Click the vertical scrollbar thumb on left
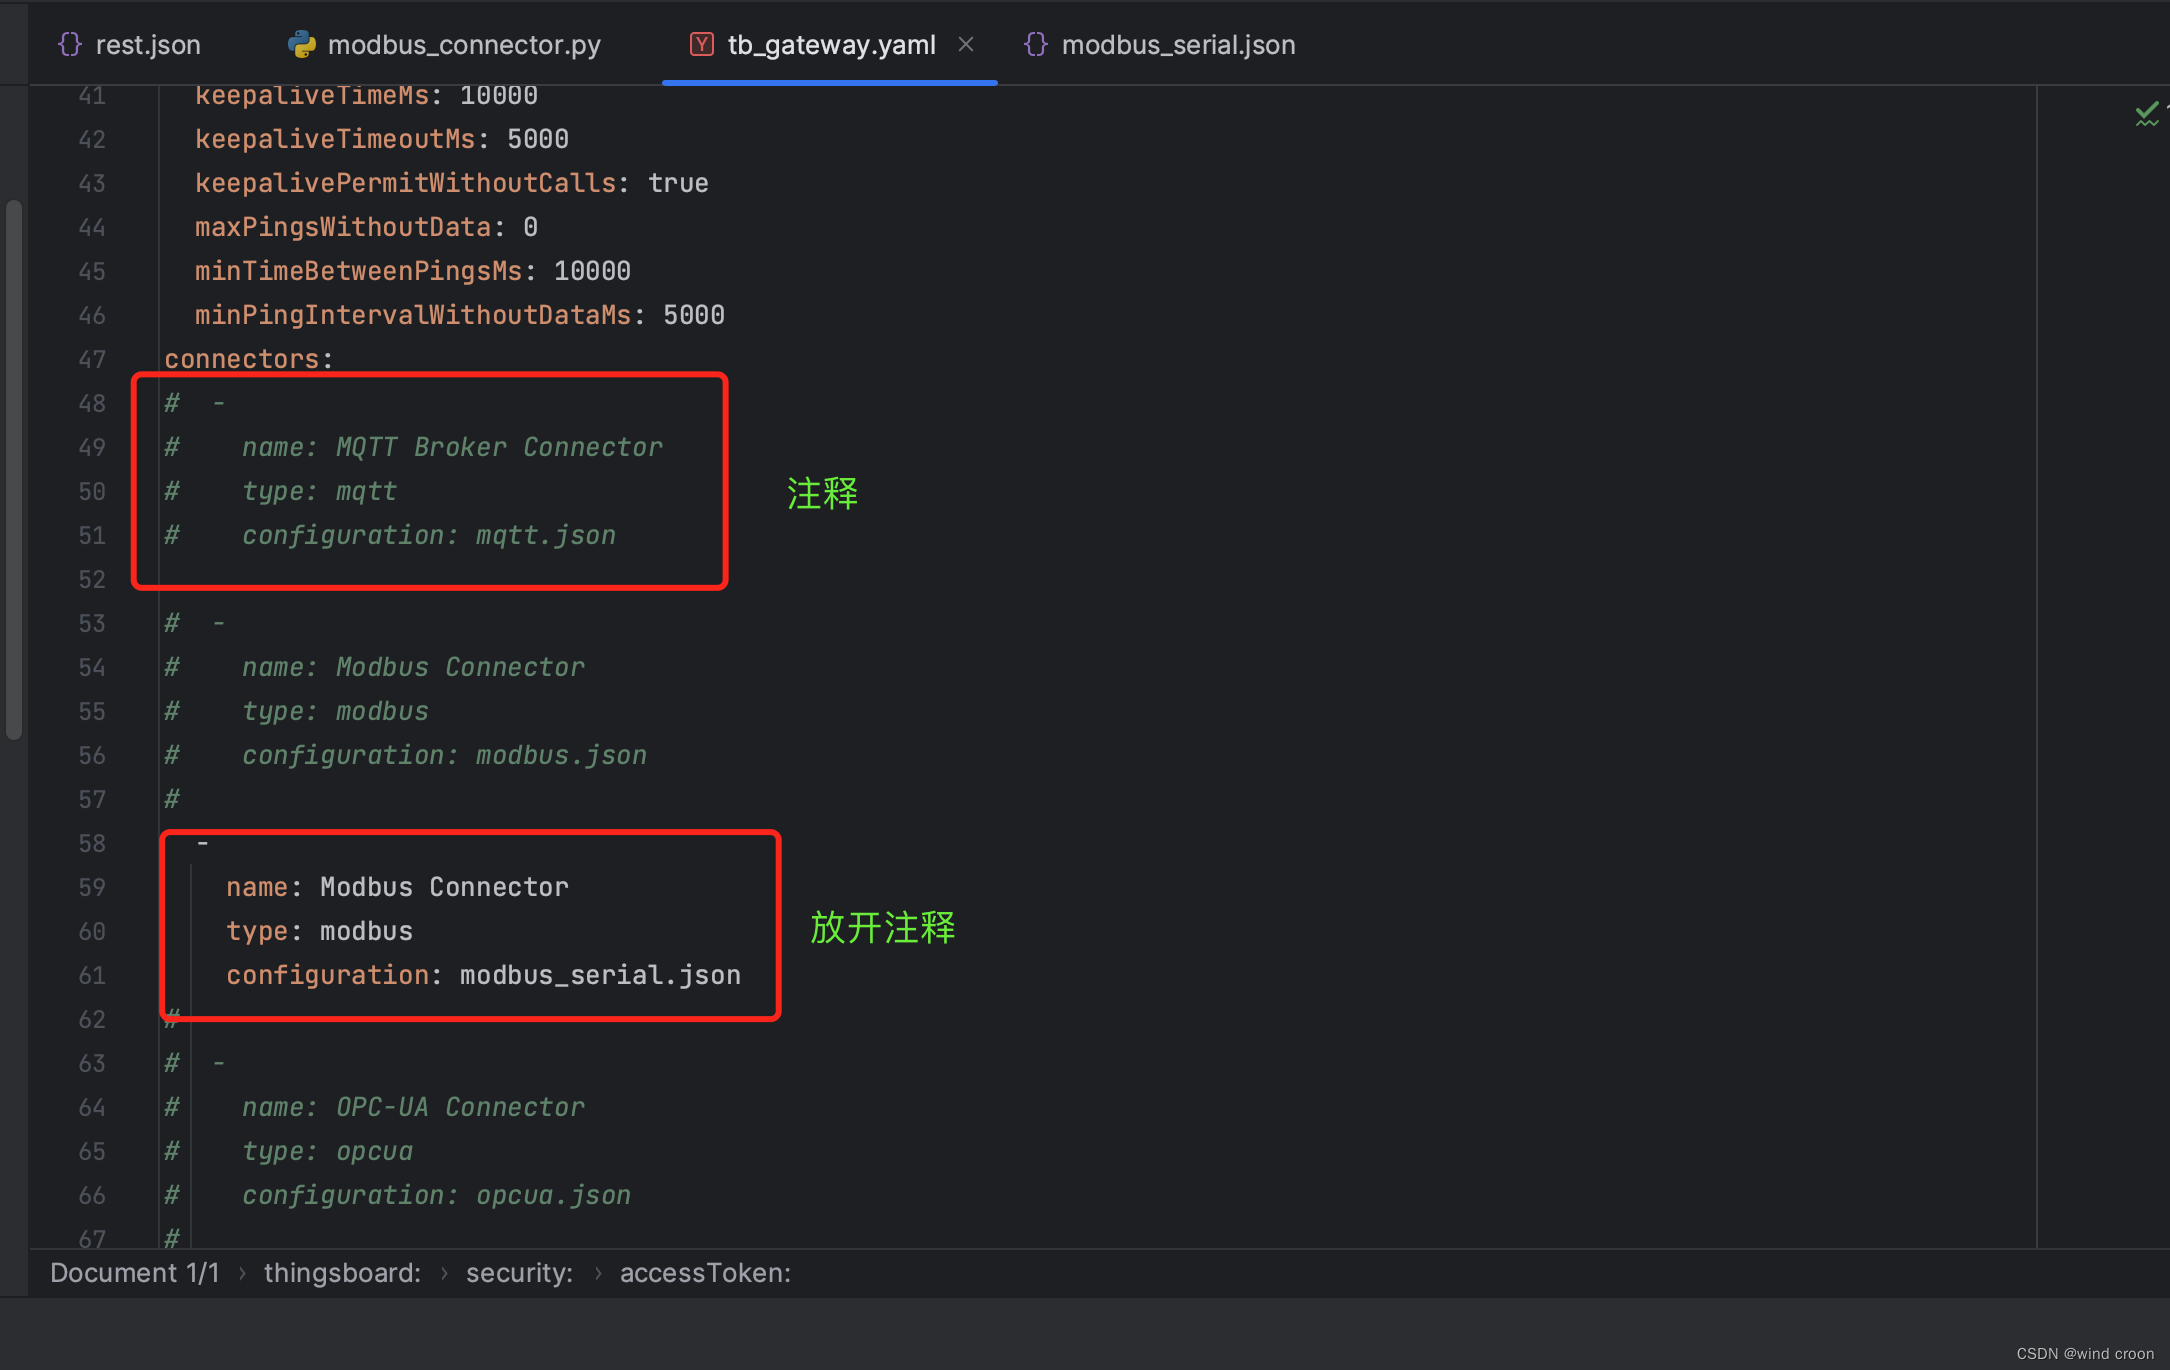Screen dimensions: 2170x1370 [14, 470]
